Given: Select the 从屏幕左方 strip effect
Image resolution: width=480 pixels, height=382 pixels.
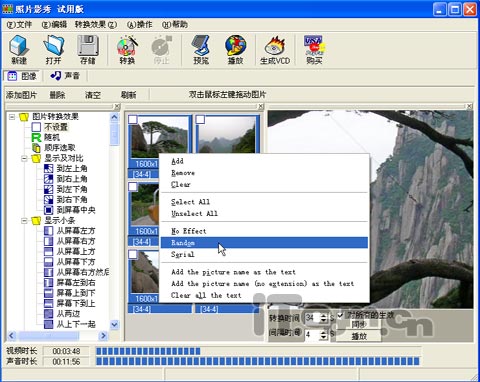Looking at the screenshot, I should click(49, 231).
